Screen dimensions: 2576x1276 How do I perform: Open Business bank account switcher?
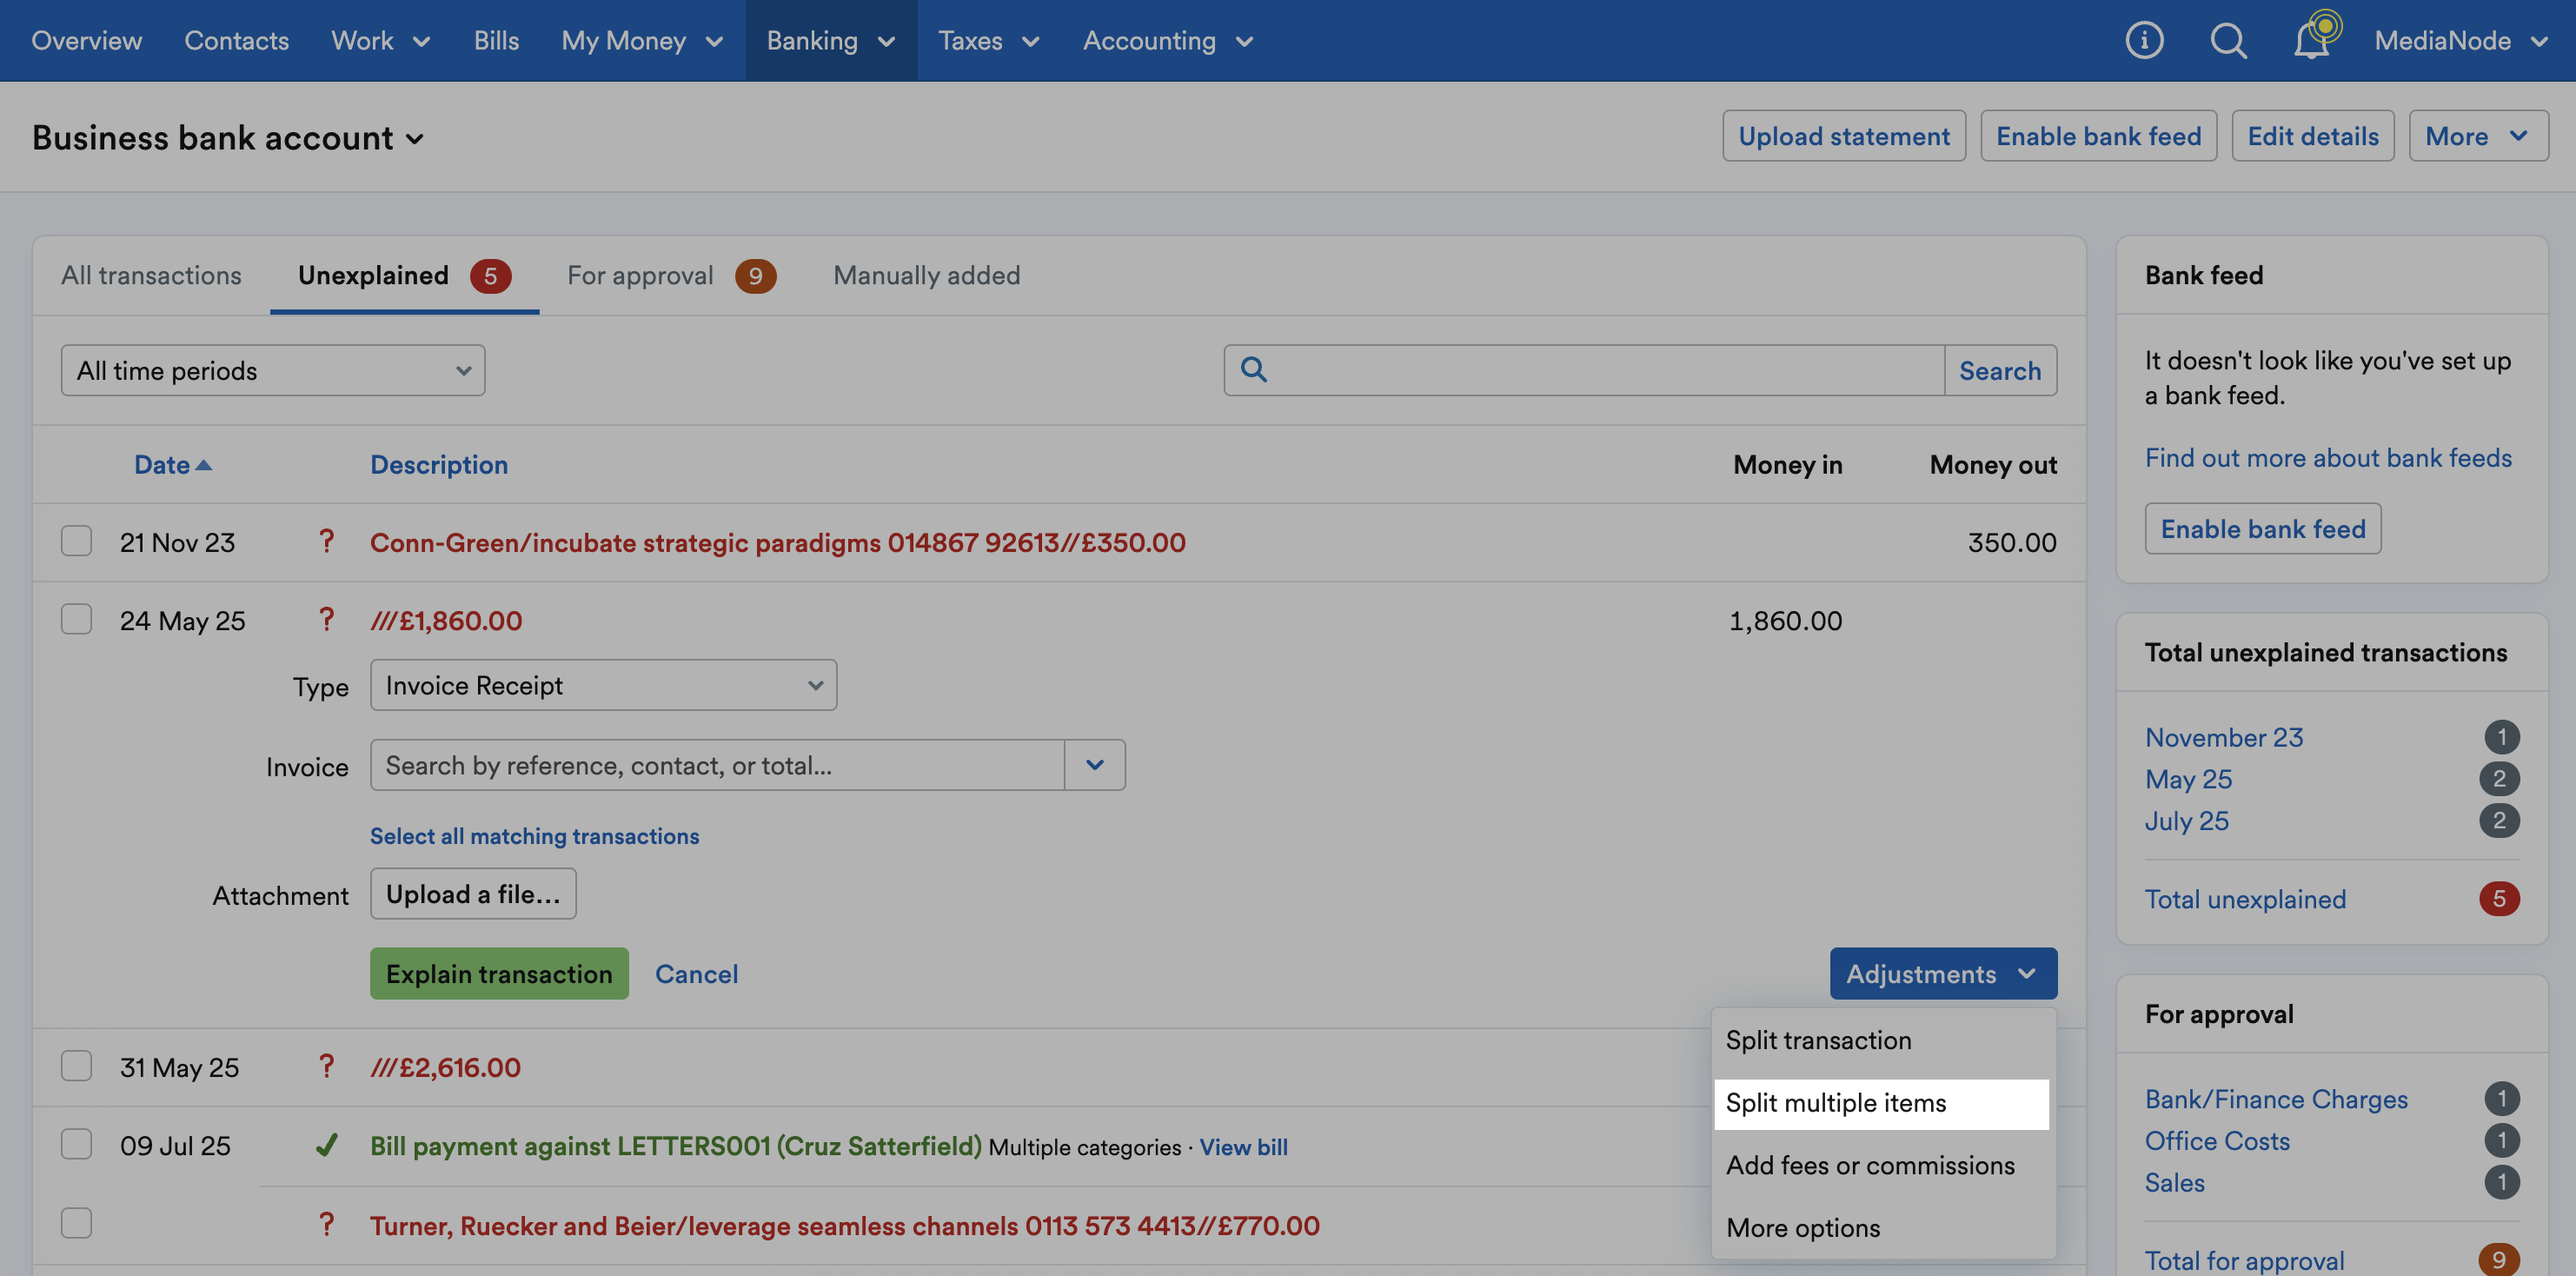pos(228,137)
